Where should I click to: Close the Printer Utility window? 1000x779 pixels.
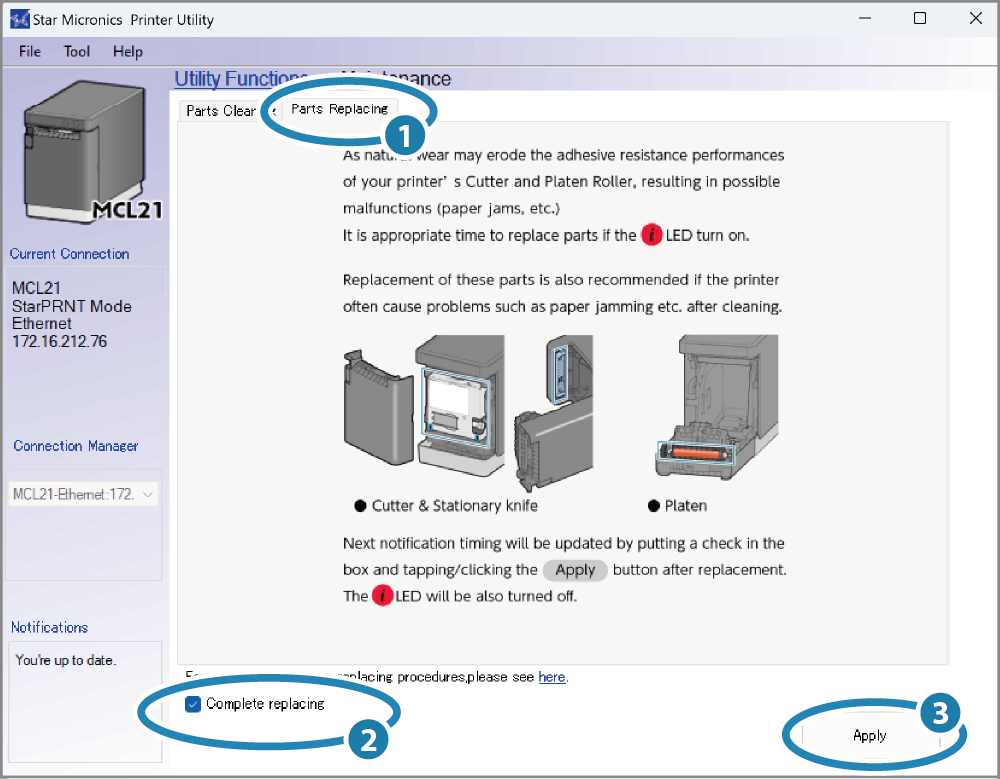[x=975, y=19]
